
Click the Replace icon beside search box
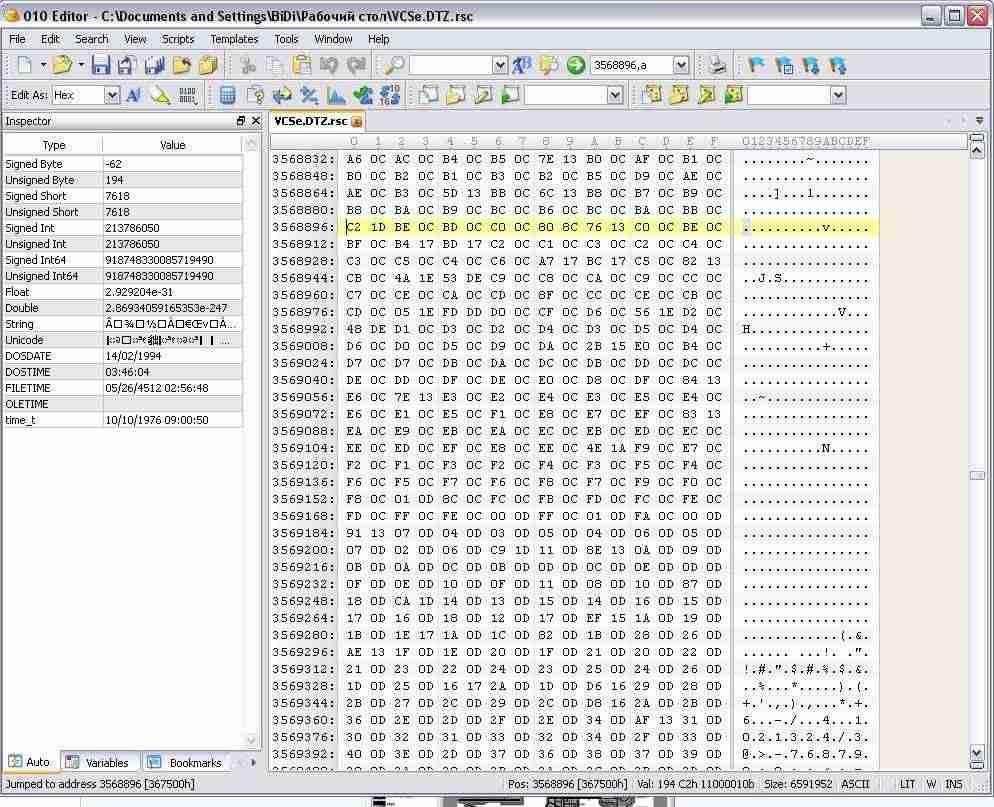click(522, 66)
